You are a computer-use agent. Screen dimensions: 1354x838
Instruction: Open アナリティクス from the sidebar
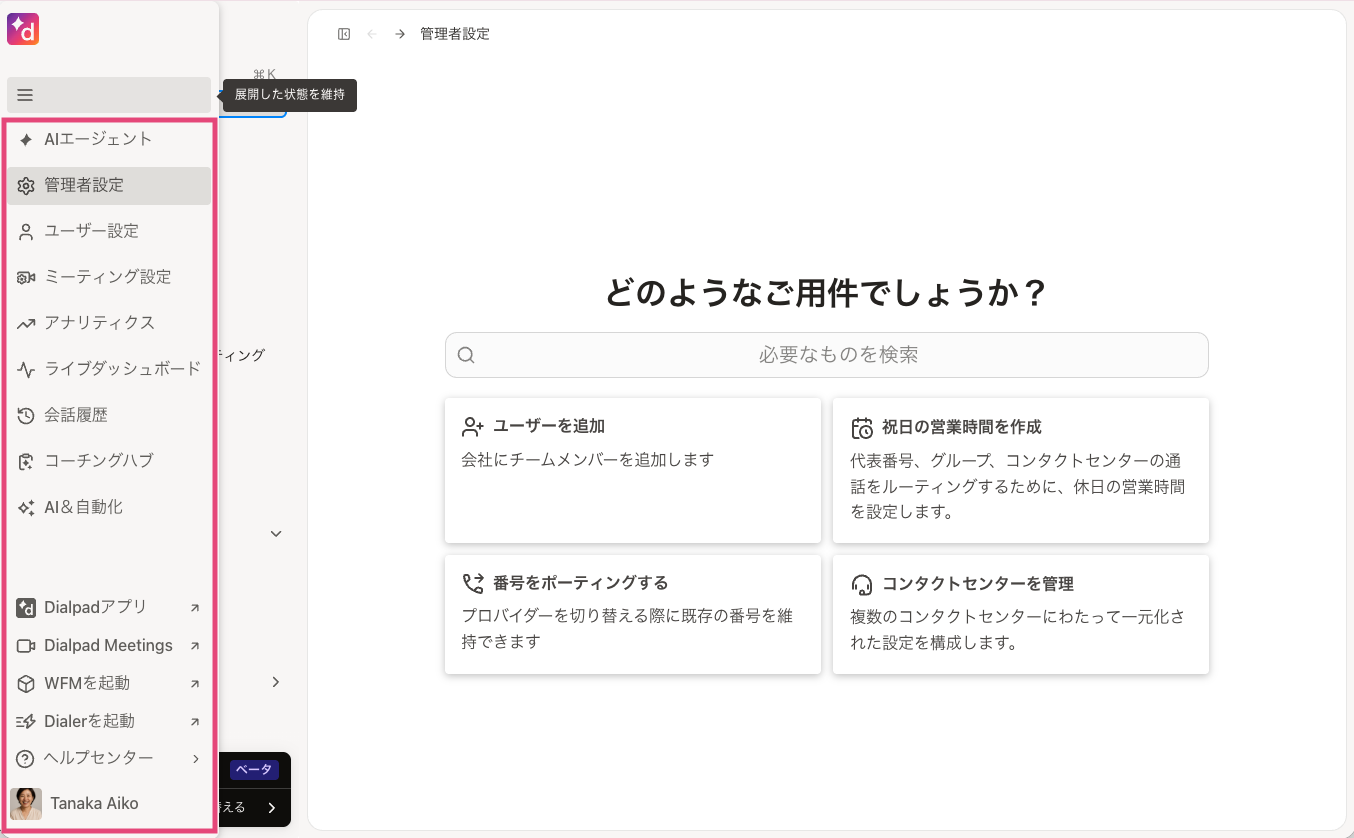tap(109, 323)
